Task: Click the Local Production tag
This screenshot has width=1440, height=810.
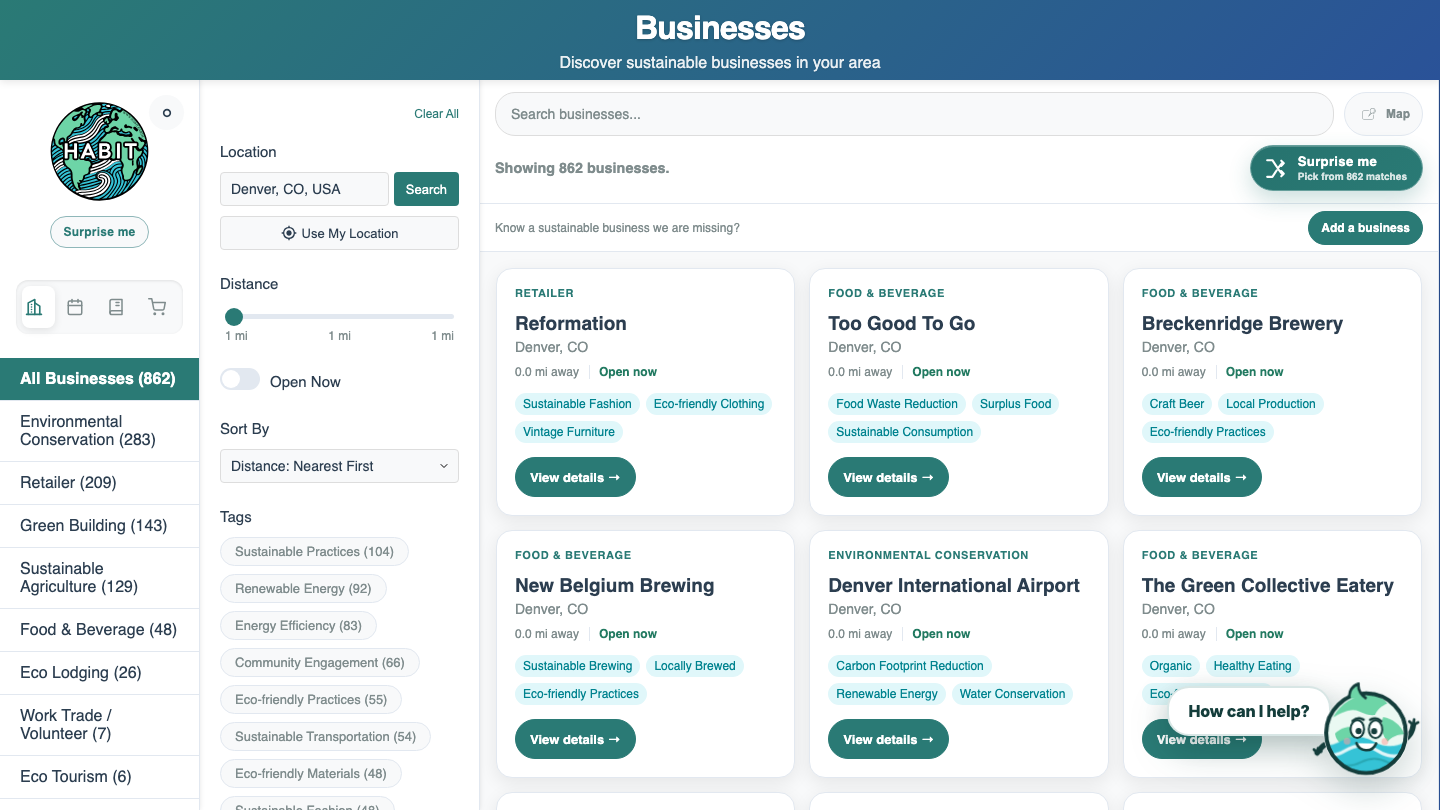Action: (1271, 404)
